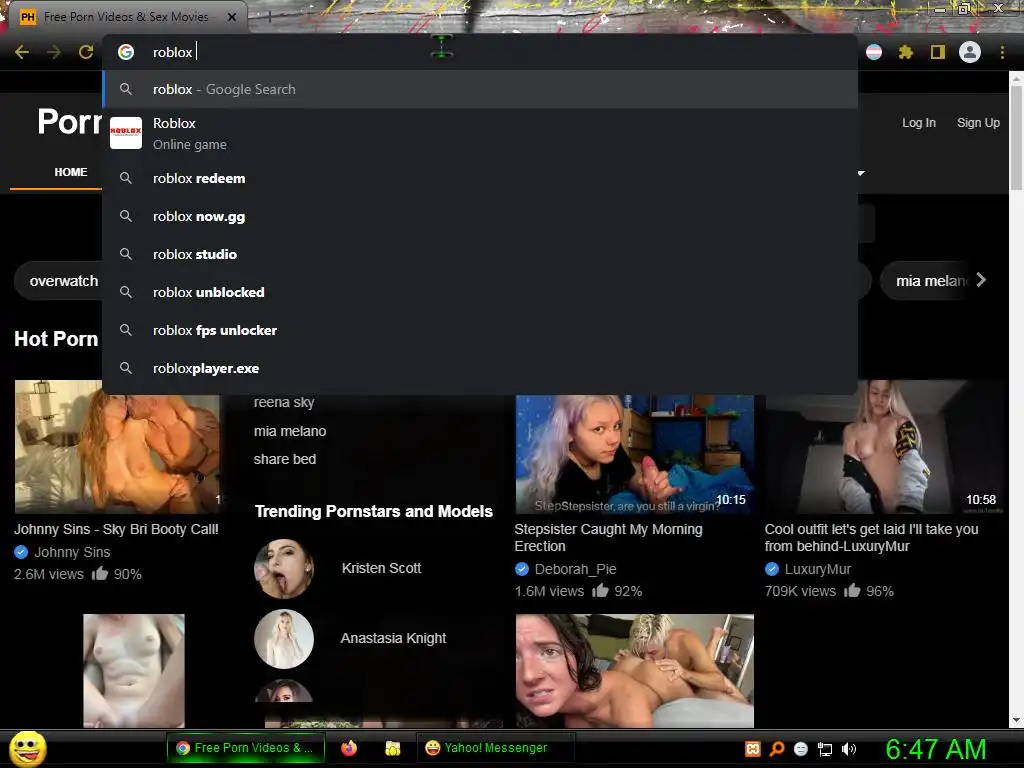Pick the 'roblox redeem' suggestion
Image resolution: width=1024 pixels, height=768 pixels.
[480, 178]
